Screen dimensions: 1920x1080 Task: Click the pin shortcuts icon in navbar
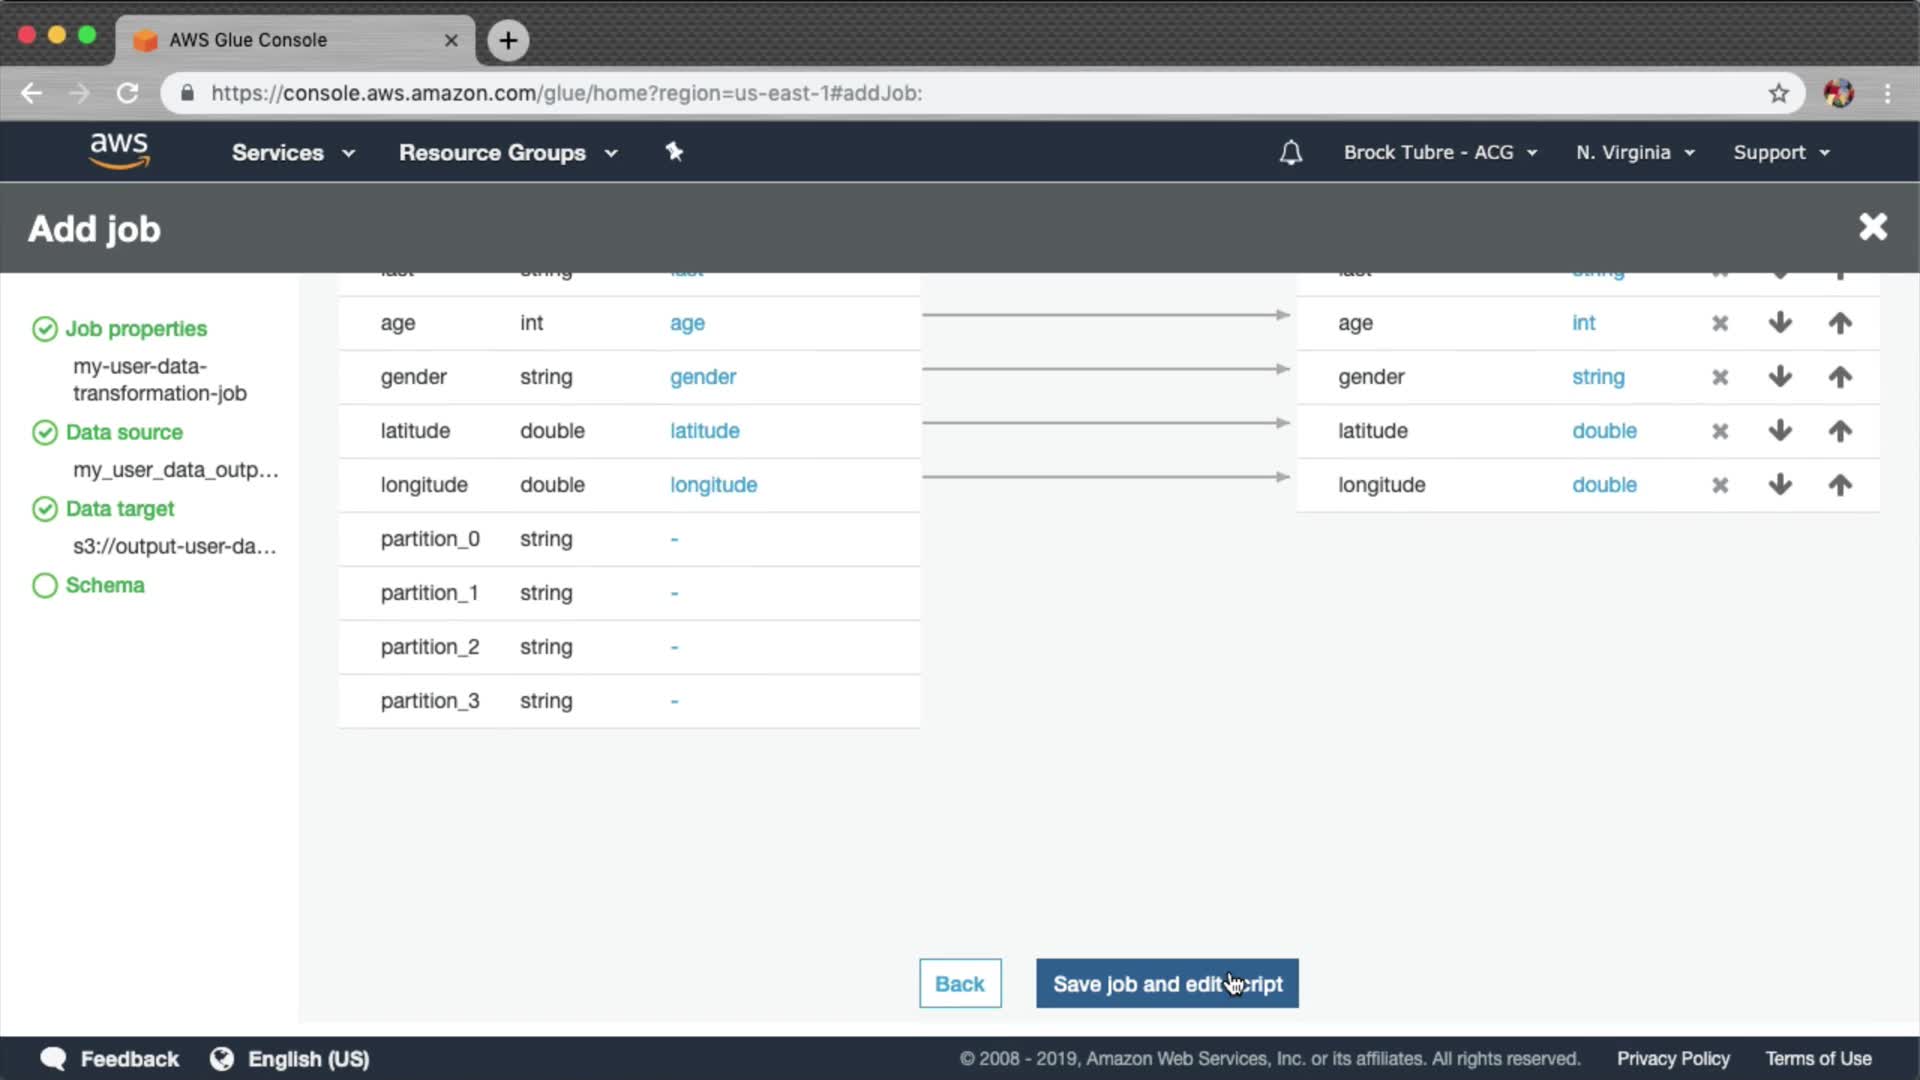click(674, 152)
